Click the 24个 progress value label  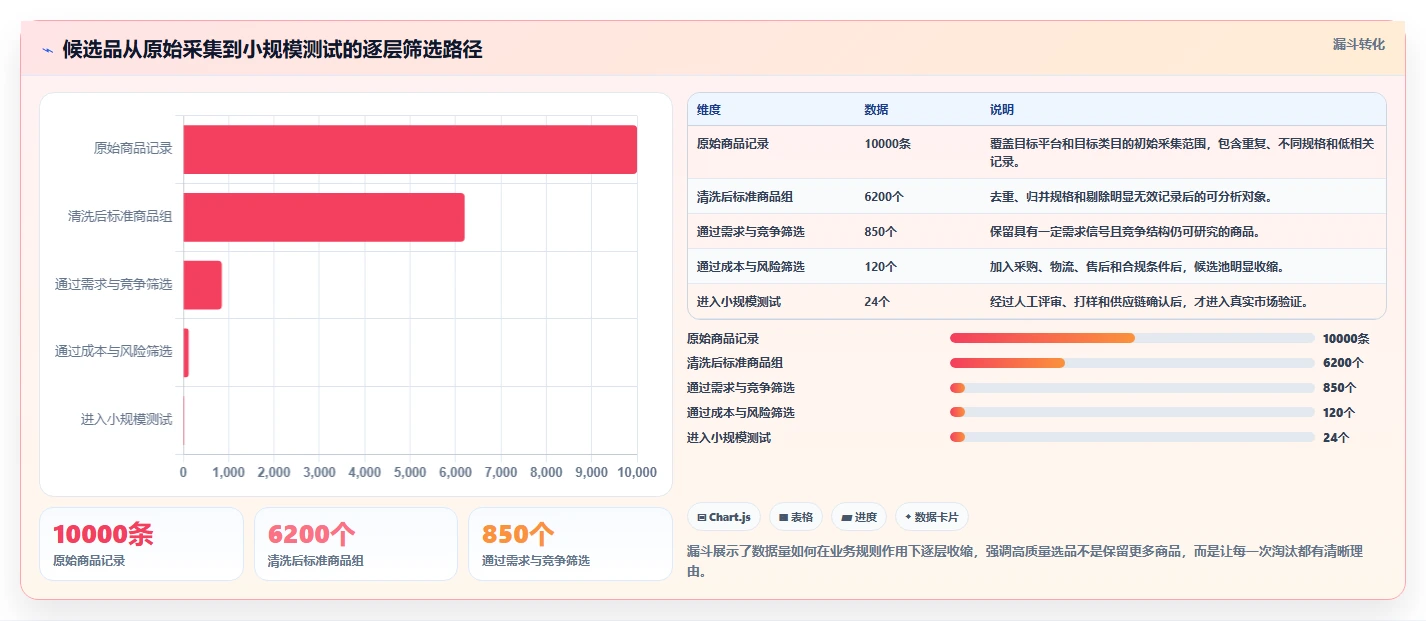pyautogui.click(x=1336, y=437)
